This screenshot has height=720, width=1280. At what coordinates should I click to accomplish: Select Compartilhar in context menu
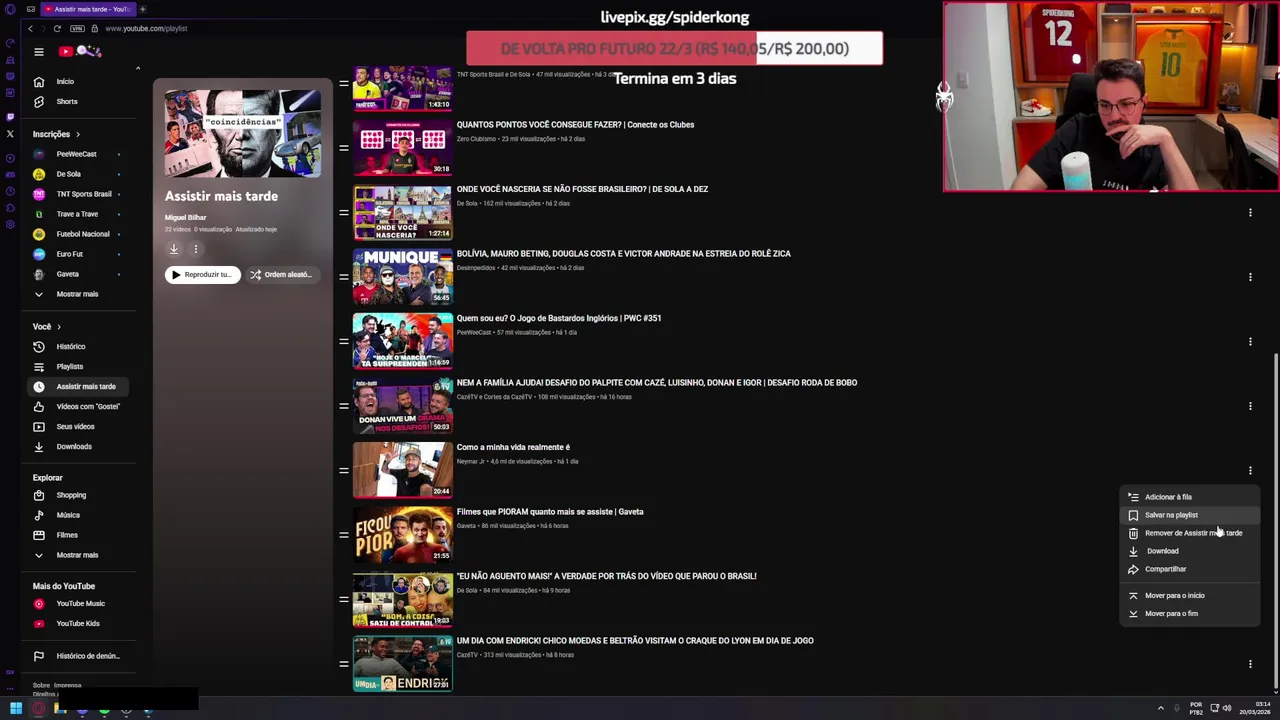pyautogui.click(x=1189, y=569)
